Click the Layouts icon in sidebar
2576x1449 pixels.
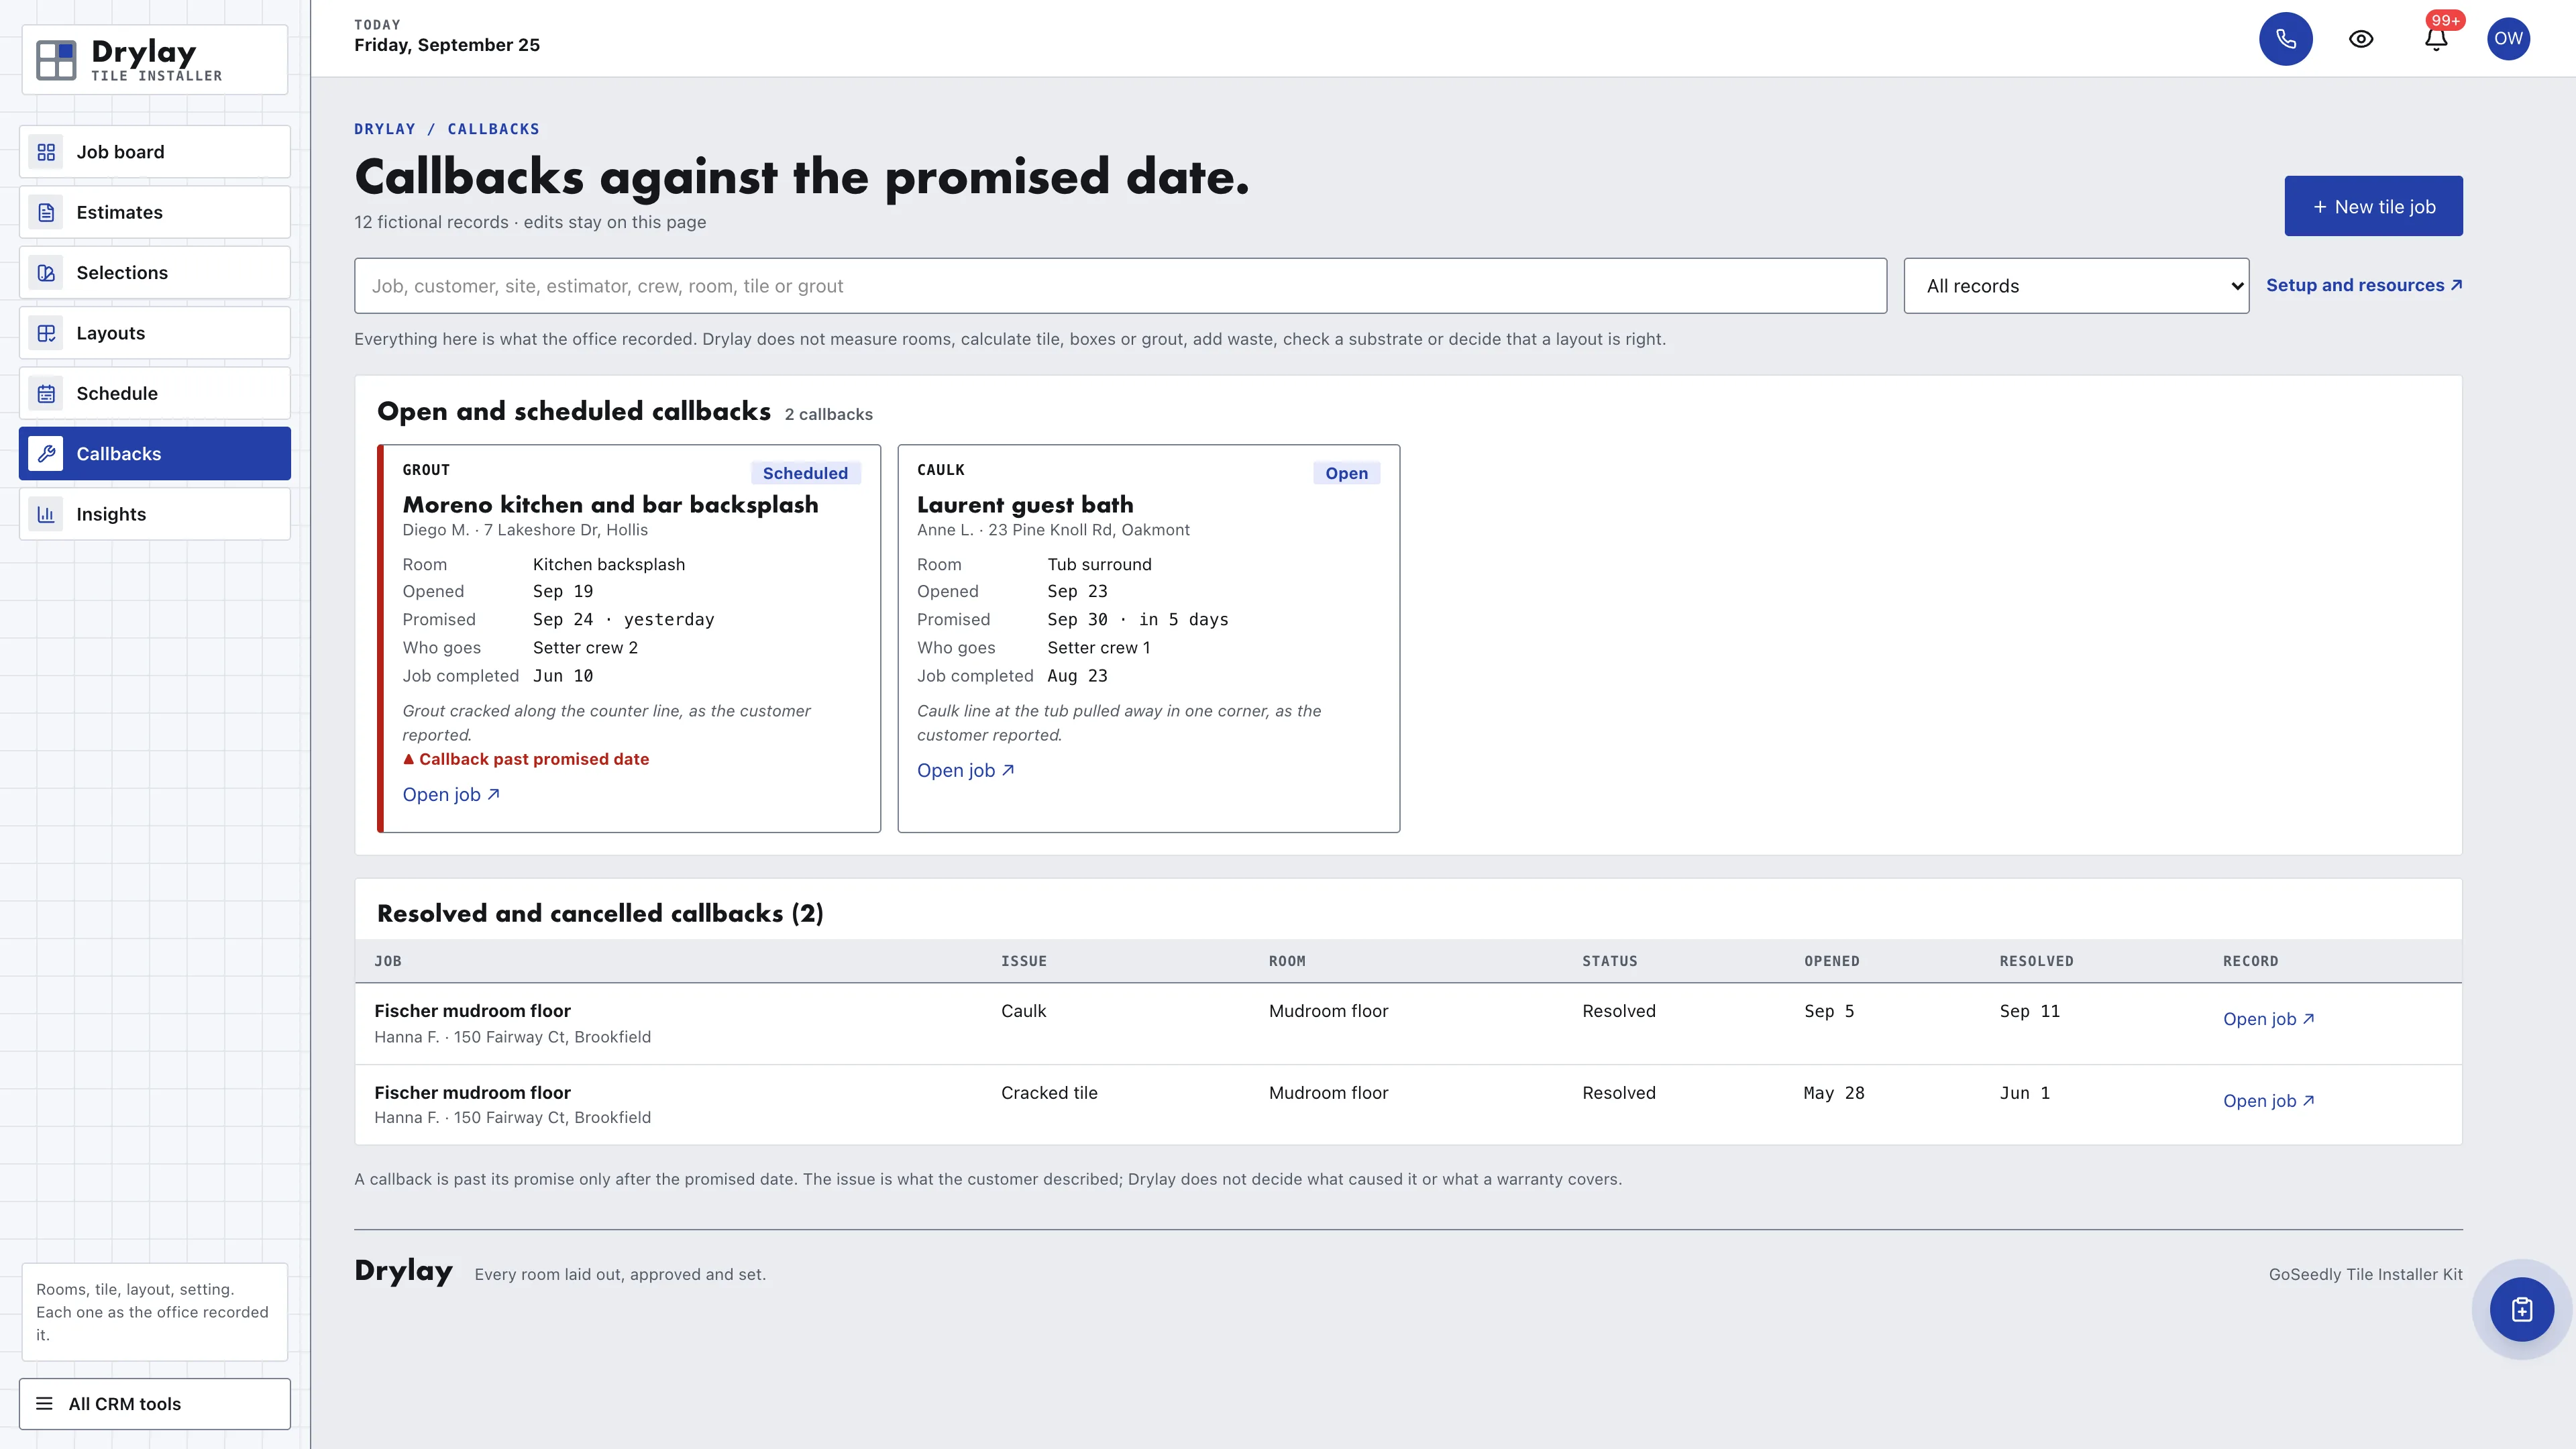[46, 333]
